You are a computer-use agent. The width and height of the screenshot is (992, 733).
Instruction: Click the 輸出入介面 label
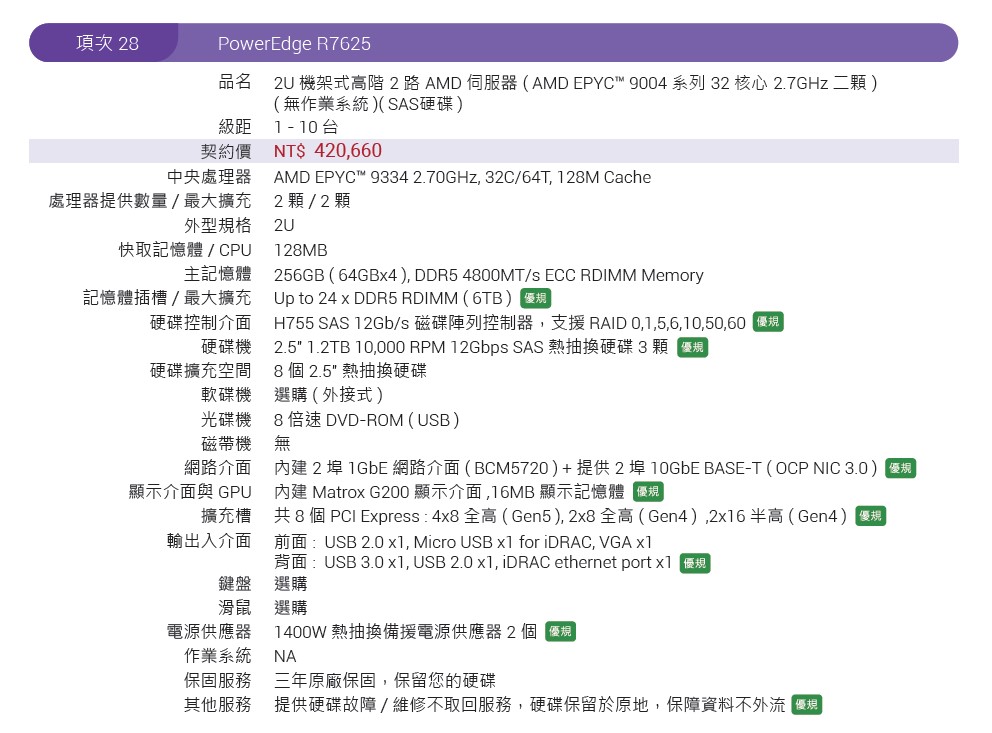click(x=209, y=541)
